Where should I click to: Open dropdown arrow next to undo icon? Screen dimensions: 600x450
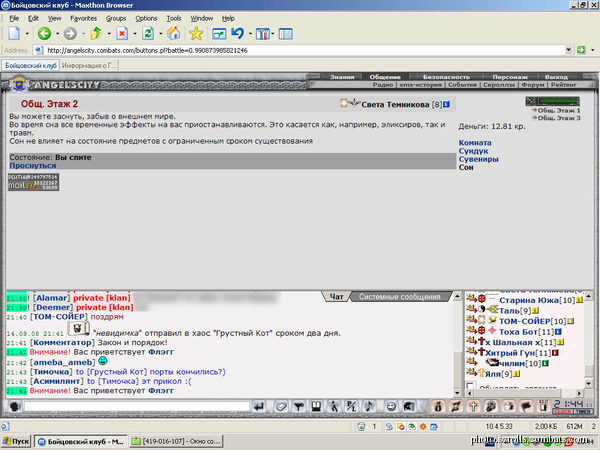tap(250, 34)
